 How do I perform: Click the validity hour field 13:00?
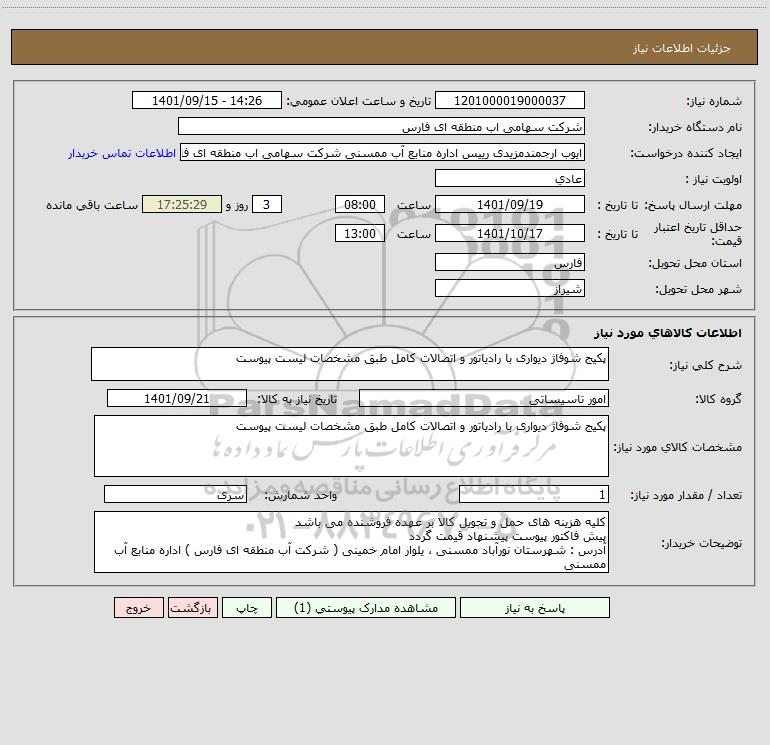[359, 233]
